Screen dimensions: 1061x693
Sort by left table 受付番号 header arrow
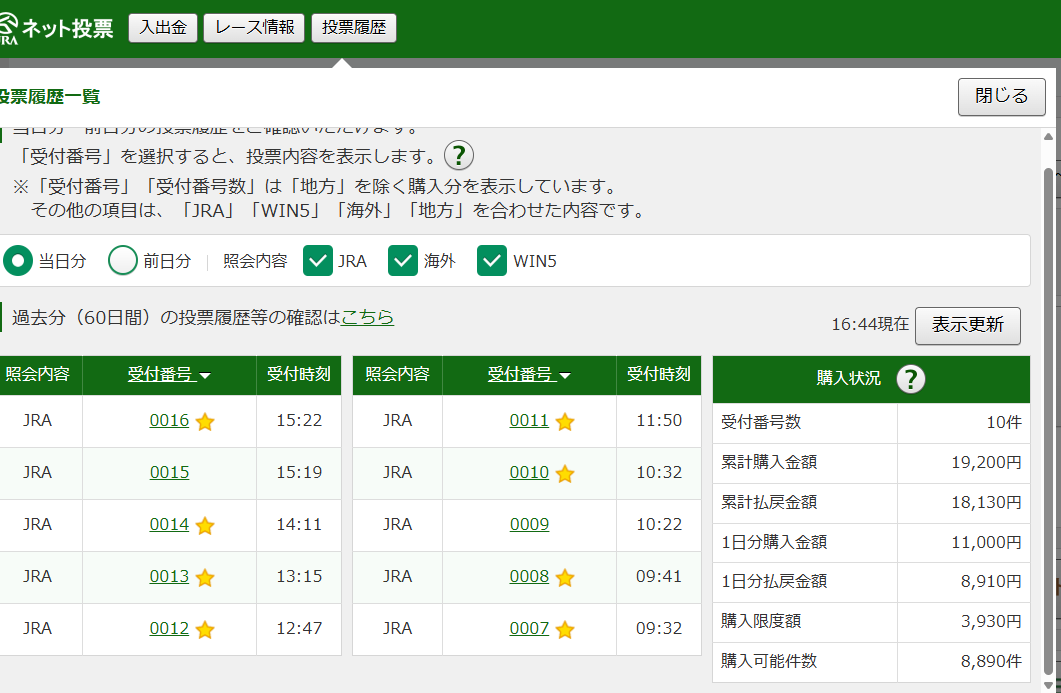pos(205,376)
